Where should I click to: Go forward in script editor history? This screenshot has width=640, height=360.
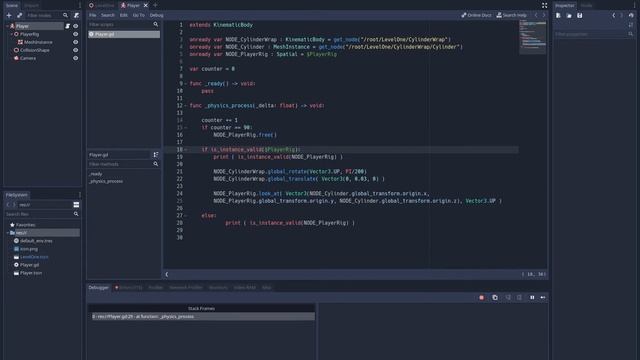(544, 15)
